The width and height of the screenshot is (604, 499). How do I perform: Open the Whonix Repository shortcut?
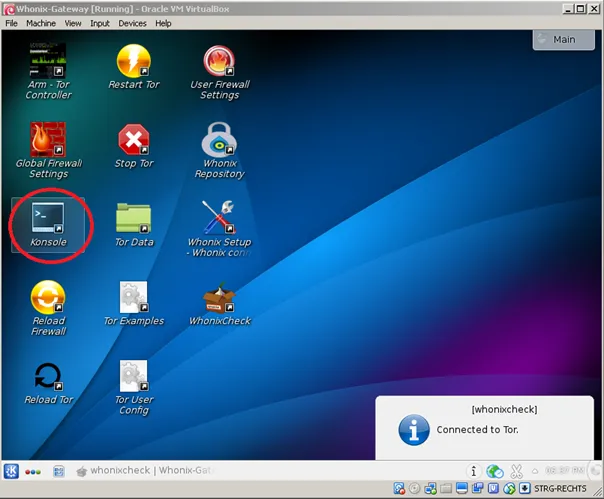220,150
